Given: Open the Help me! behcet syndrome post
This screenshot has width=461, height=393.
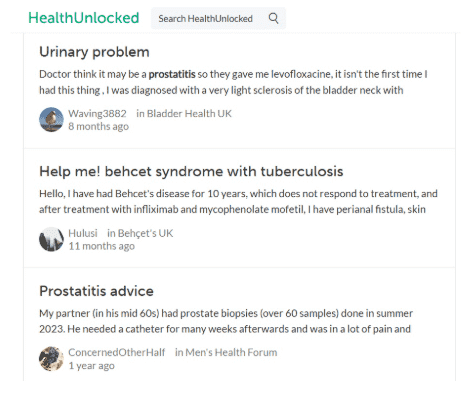Looking at the screenshot, I should point(191,171).
